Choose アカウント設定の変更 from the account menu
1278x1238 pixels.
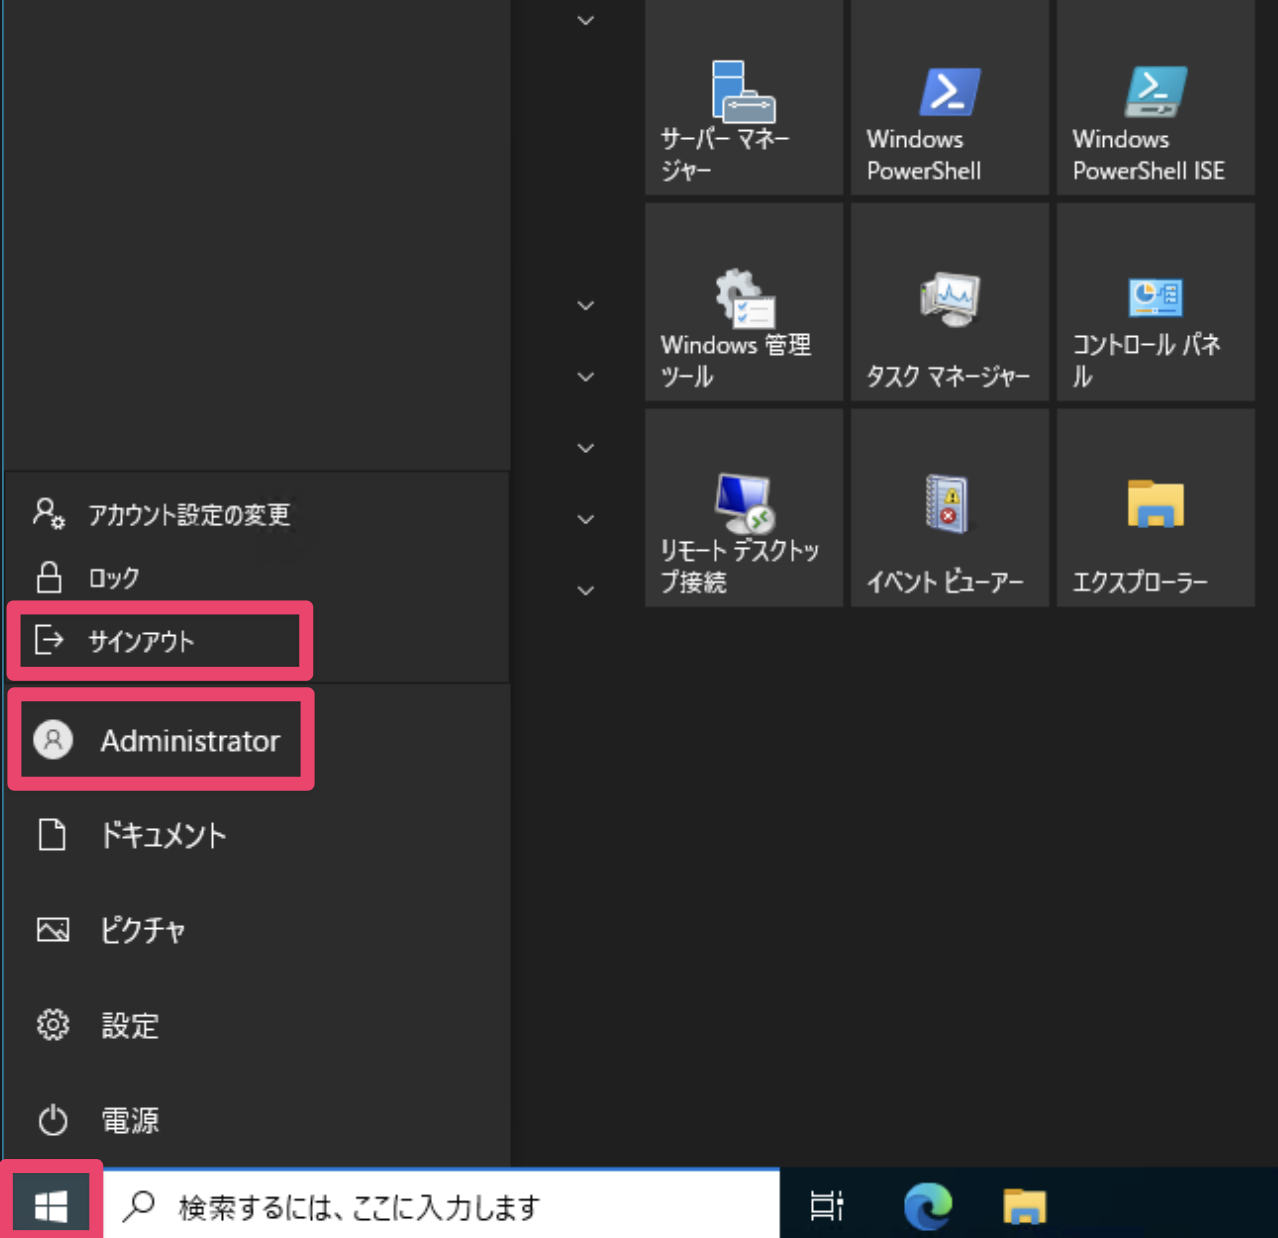click(x=163, y=515)
